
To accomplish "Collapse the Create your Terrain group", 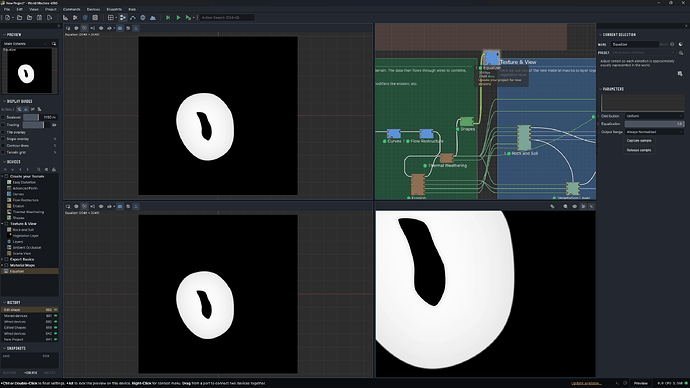I will coord(2,176).
